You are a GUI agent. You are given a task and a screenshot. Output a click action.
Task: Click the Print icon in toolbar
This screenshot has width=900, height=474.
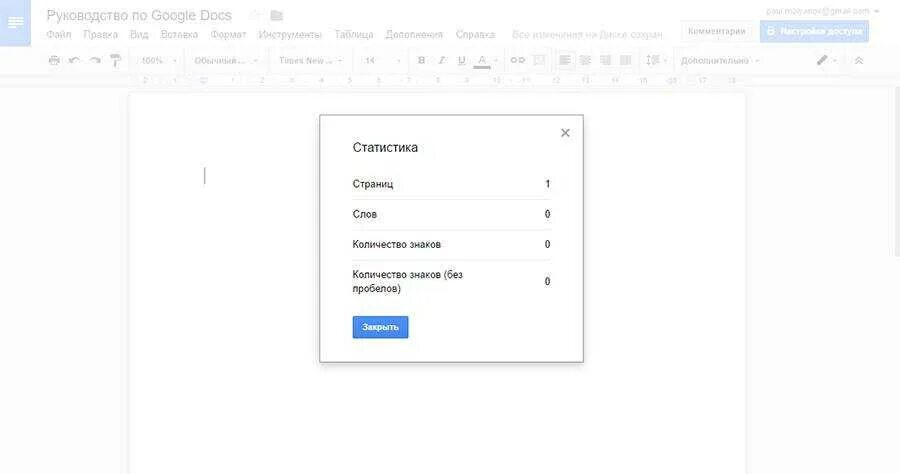click(x=54, y=60)
